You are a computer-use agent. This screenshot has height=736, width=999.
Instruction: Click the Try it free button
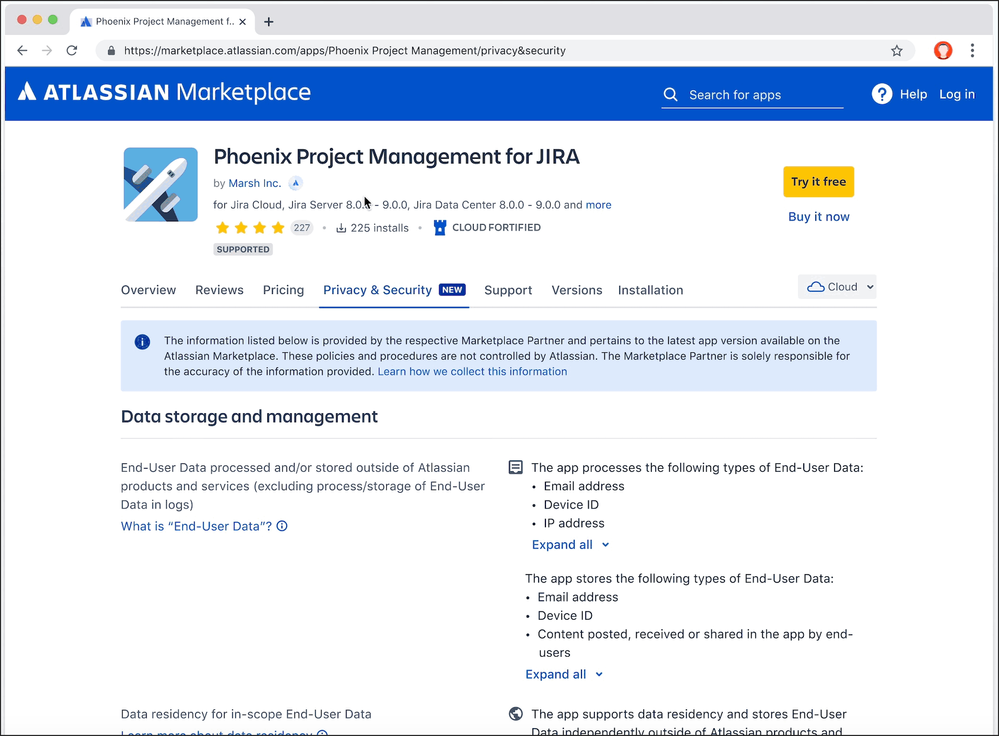click(x=819, y=182)
